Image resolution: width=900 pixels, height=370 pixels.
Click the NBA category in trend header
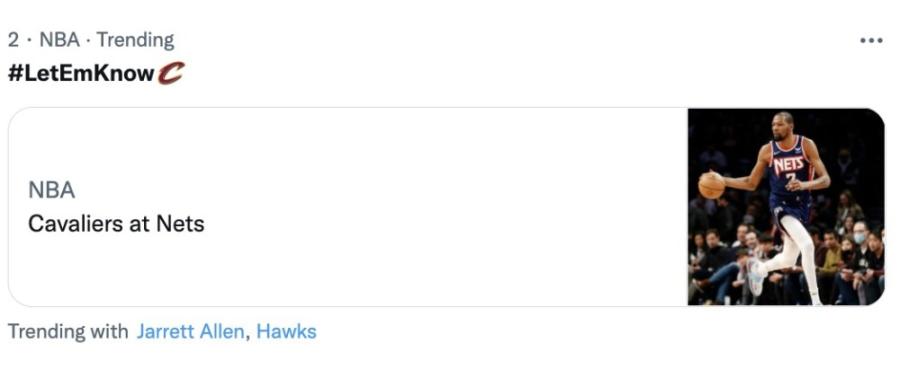tap(59, 40)
